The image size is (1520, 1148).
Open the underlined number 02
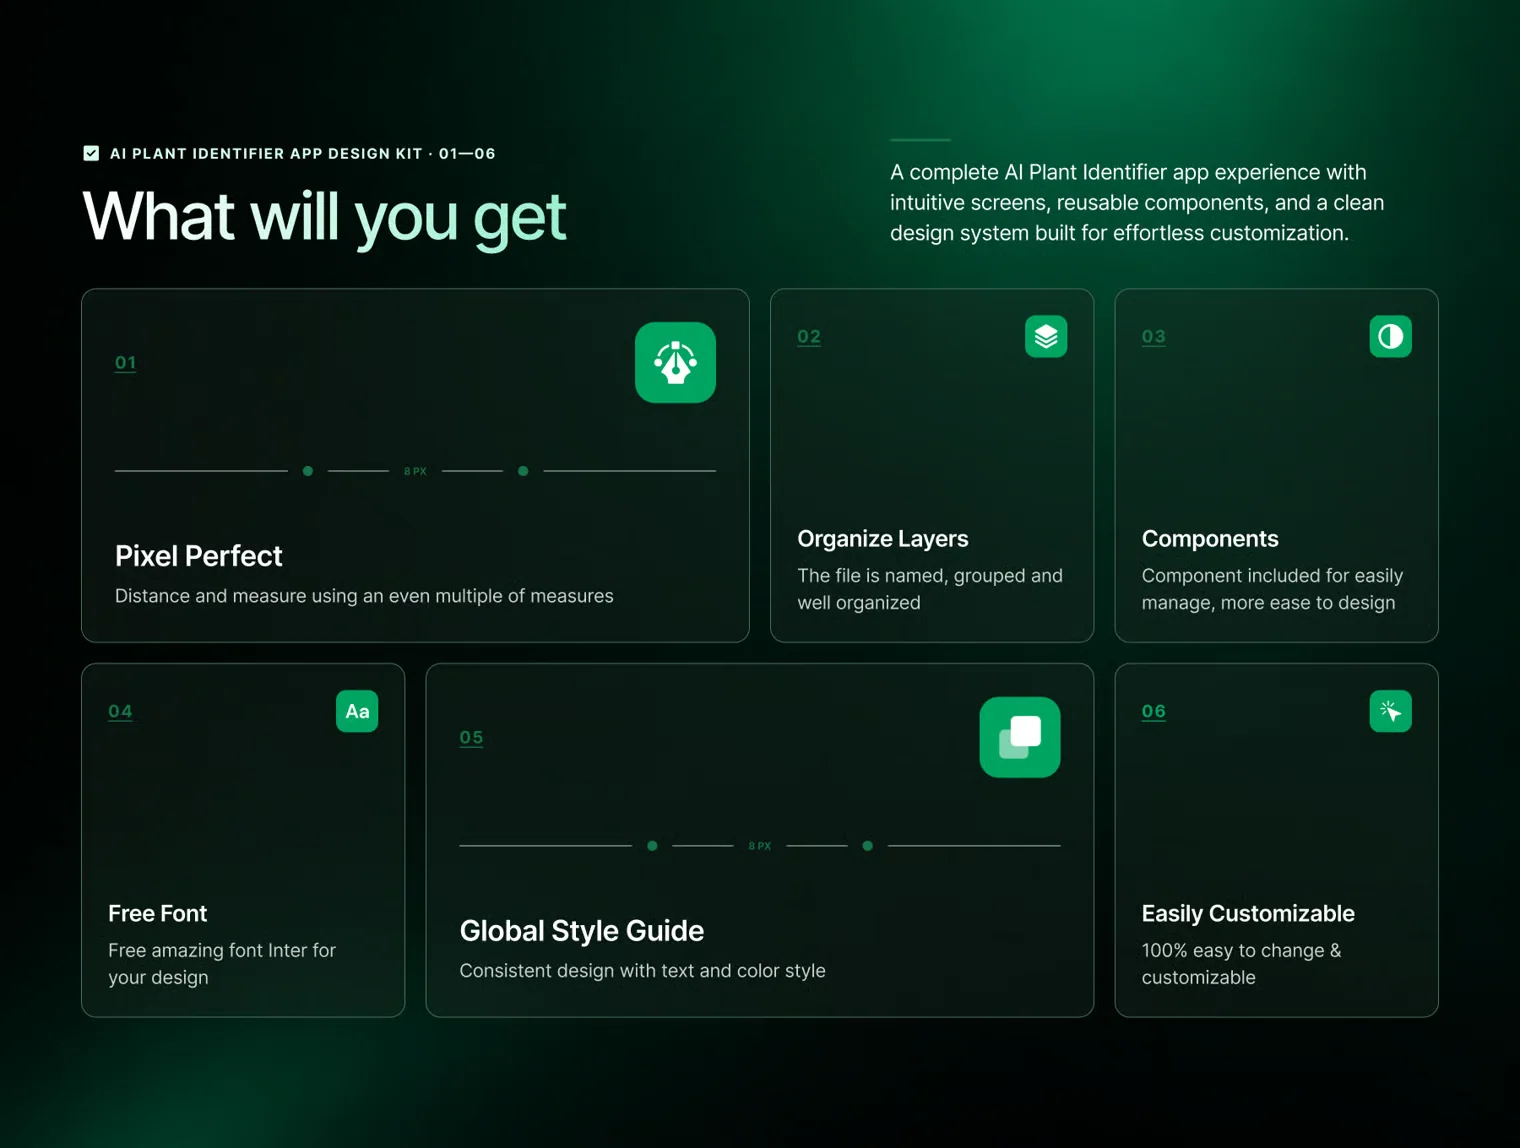point(809,337)
